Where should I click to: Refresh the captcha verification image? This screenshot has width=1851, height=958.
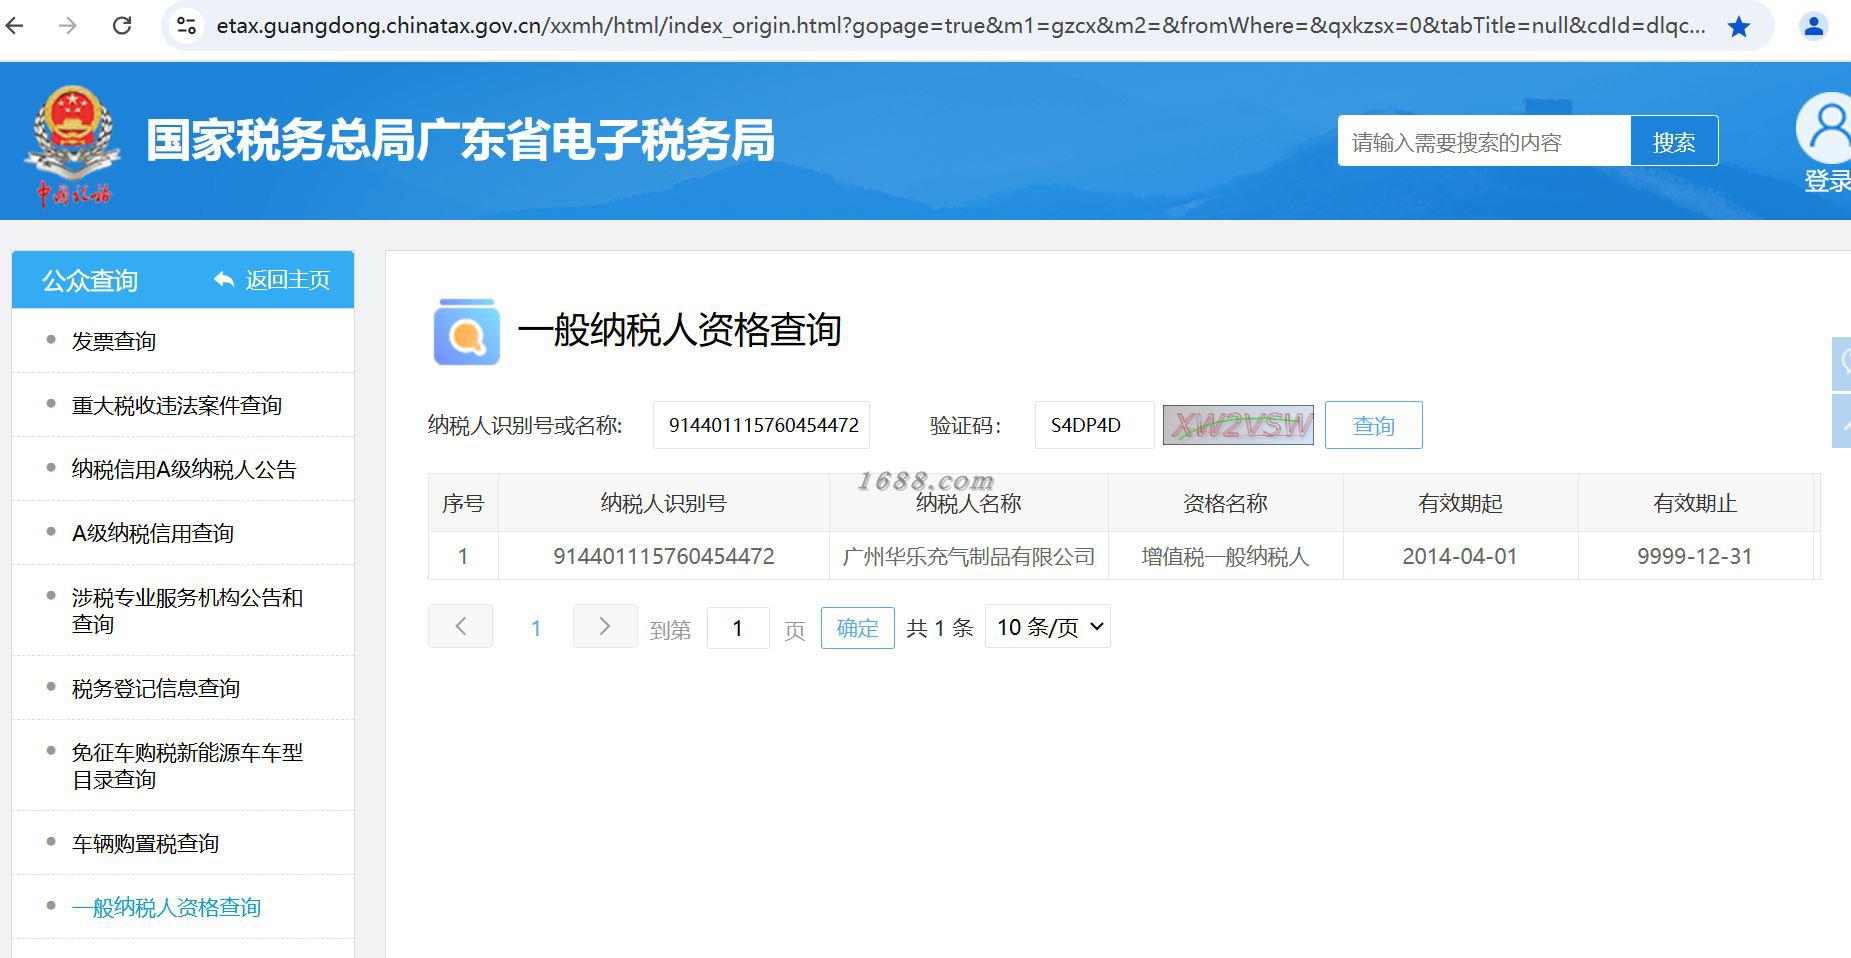pyautogui.click(x=1238, y=426)
